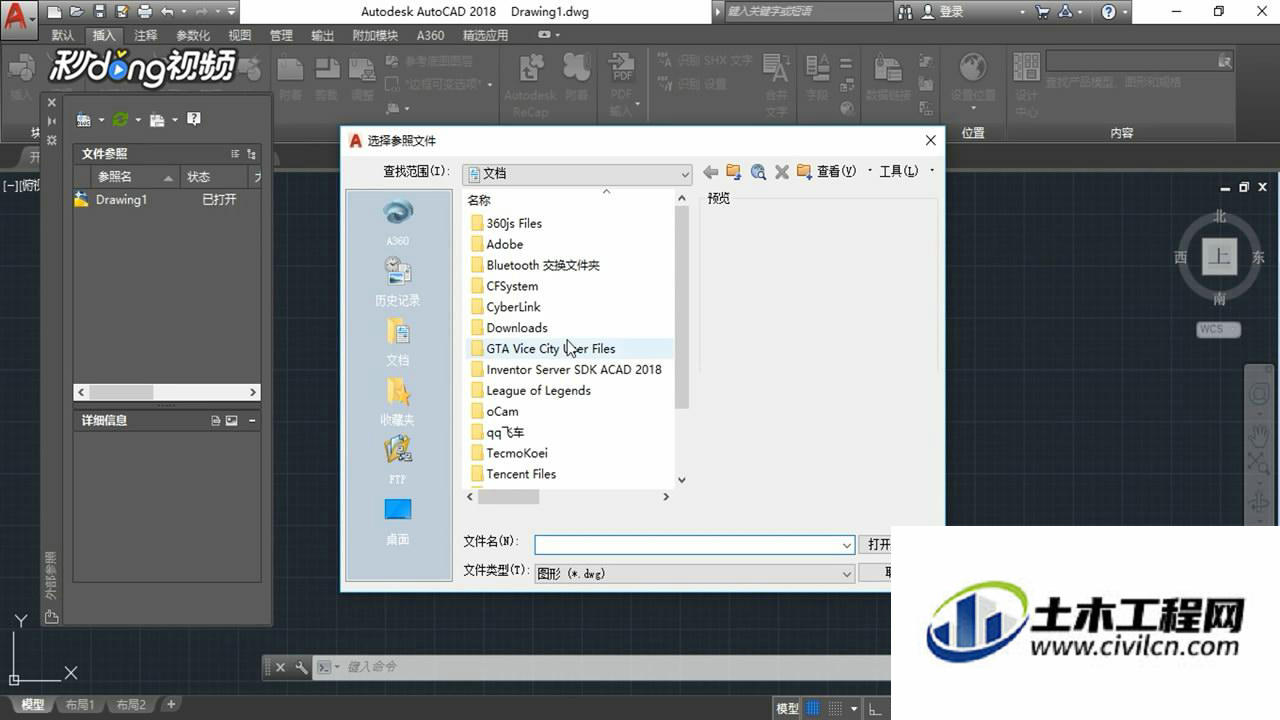The width and height of the screenshot is (1280, 720).
Task: Click the 登录 sign-in button
Action: click(943, 12)
